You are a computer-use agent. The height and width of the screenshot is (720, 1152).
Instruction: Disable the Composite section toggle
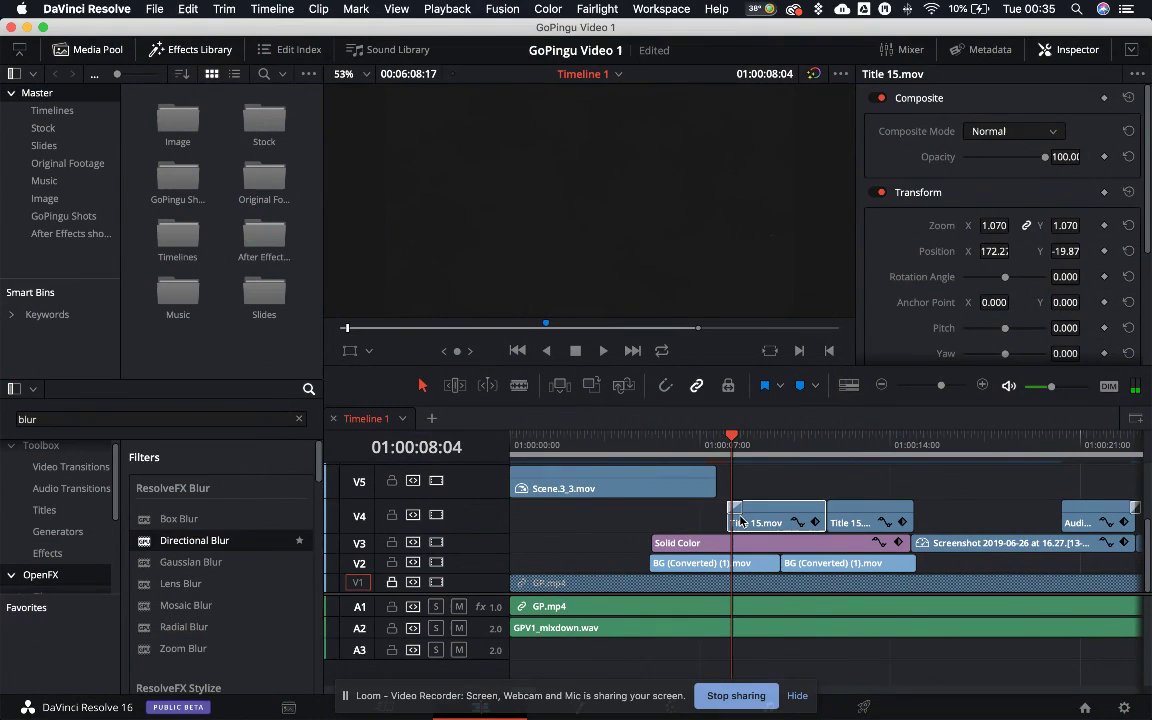point(877,98)
